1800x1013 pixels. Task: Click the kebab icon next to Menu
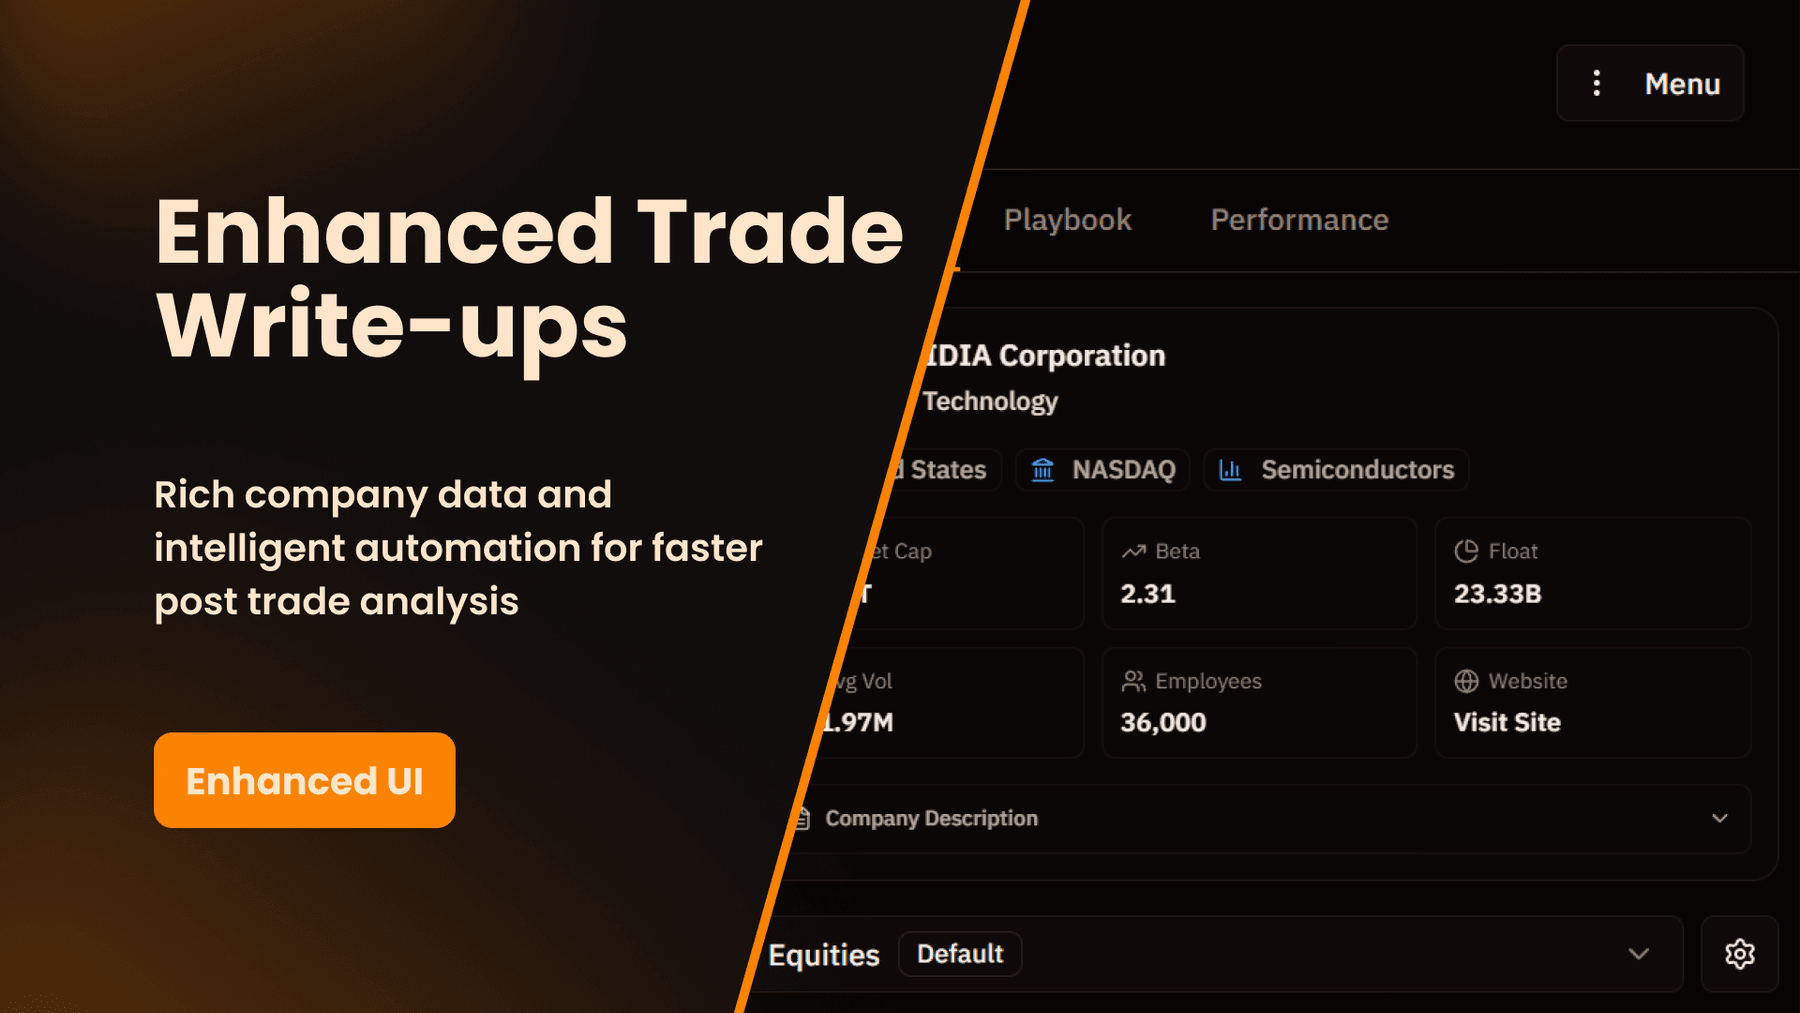1597,83
